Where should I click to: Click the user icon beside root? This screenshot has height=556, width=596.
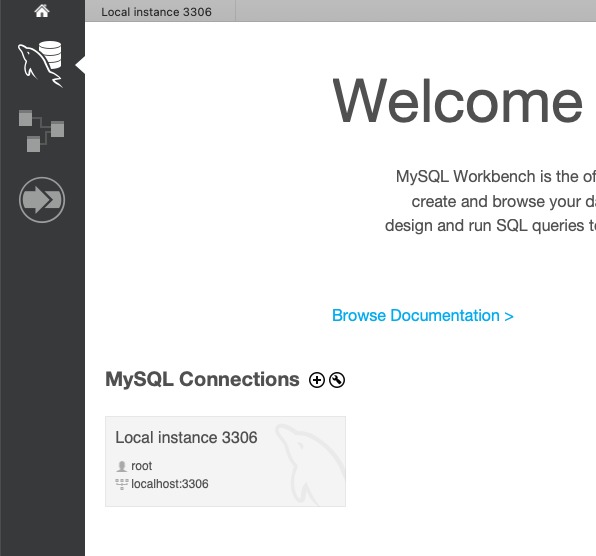(122, 466)
